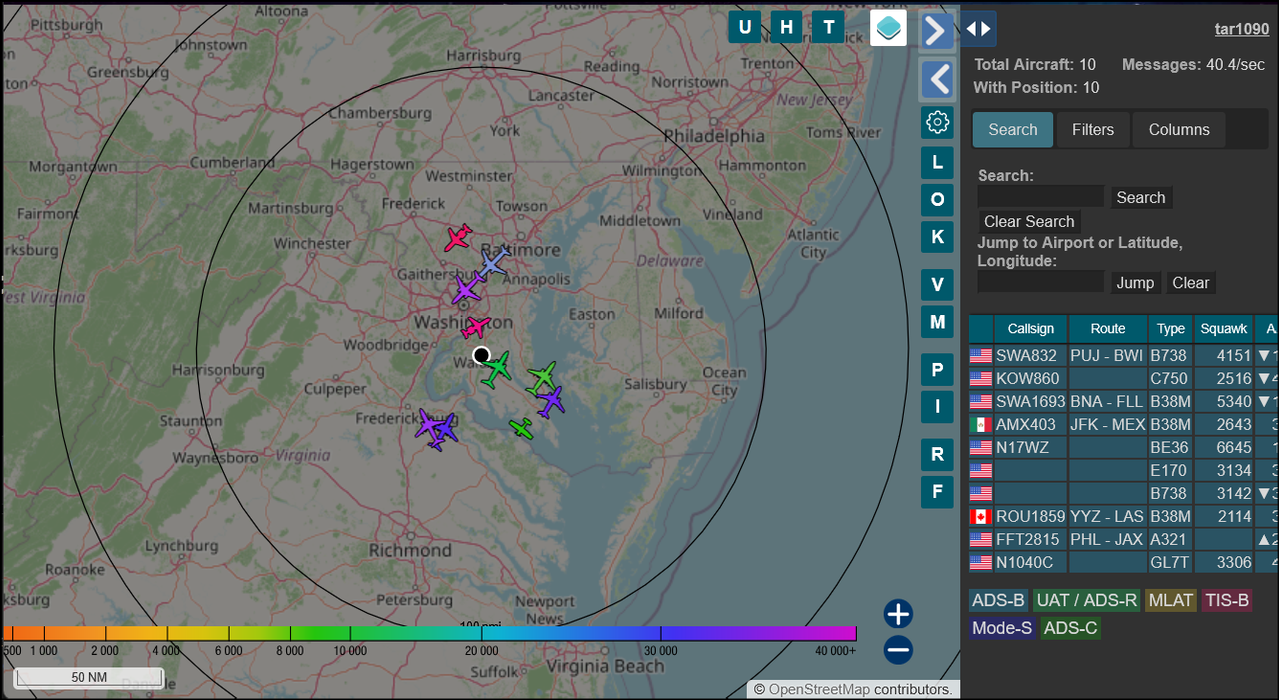Click the Mexico flag in AMX403 row

pos(981,424)
